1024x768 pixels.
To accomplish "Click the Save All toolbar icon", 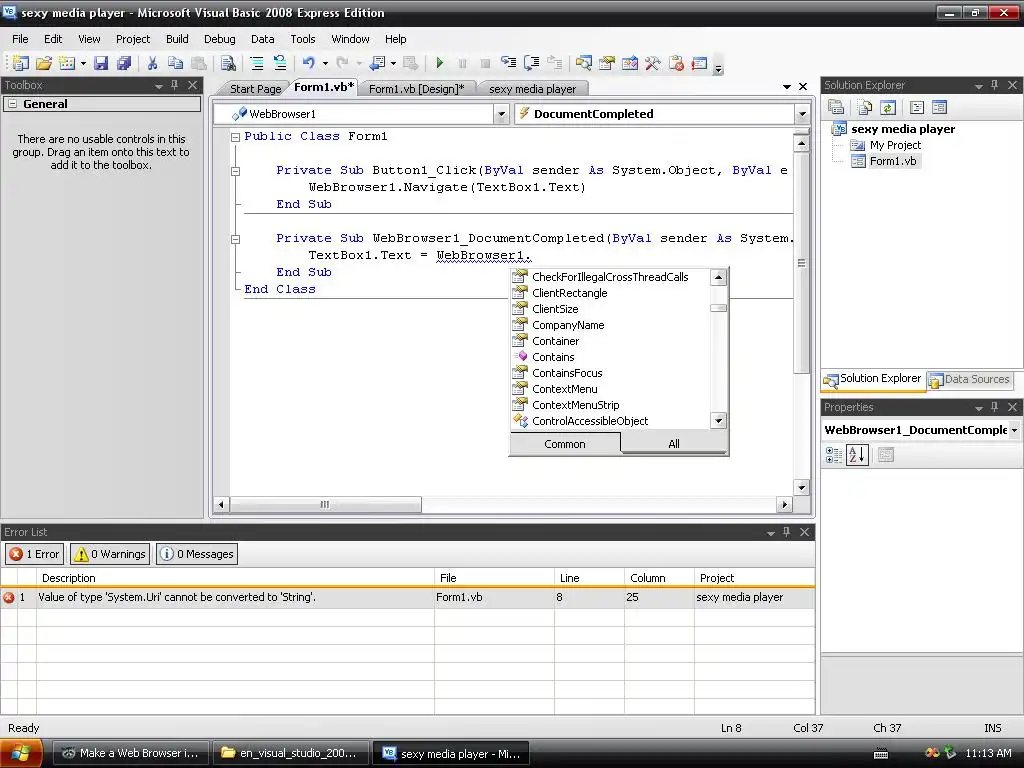I will pyautogui.click(x=123, y=63).
